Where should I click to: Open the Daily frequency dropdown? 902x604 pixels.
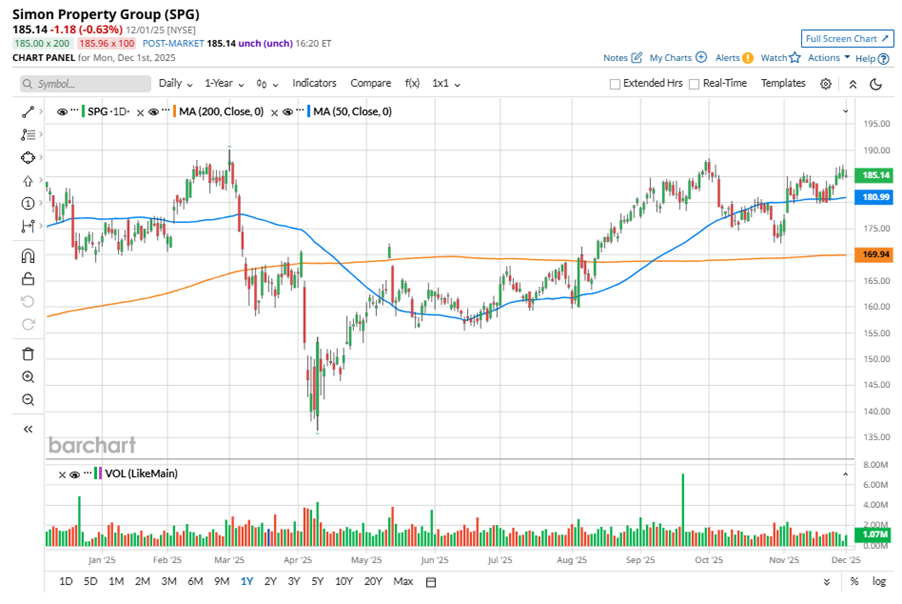coord(176,84)
